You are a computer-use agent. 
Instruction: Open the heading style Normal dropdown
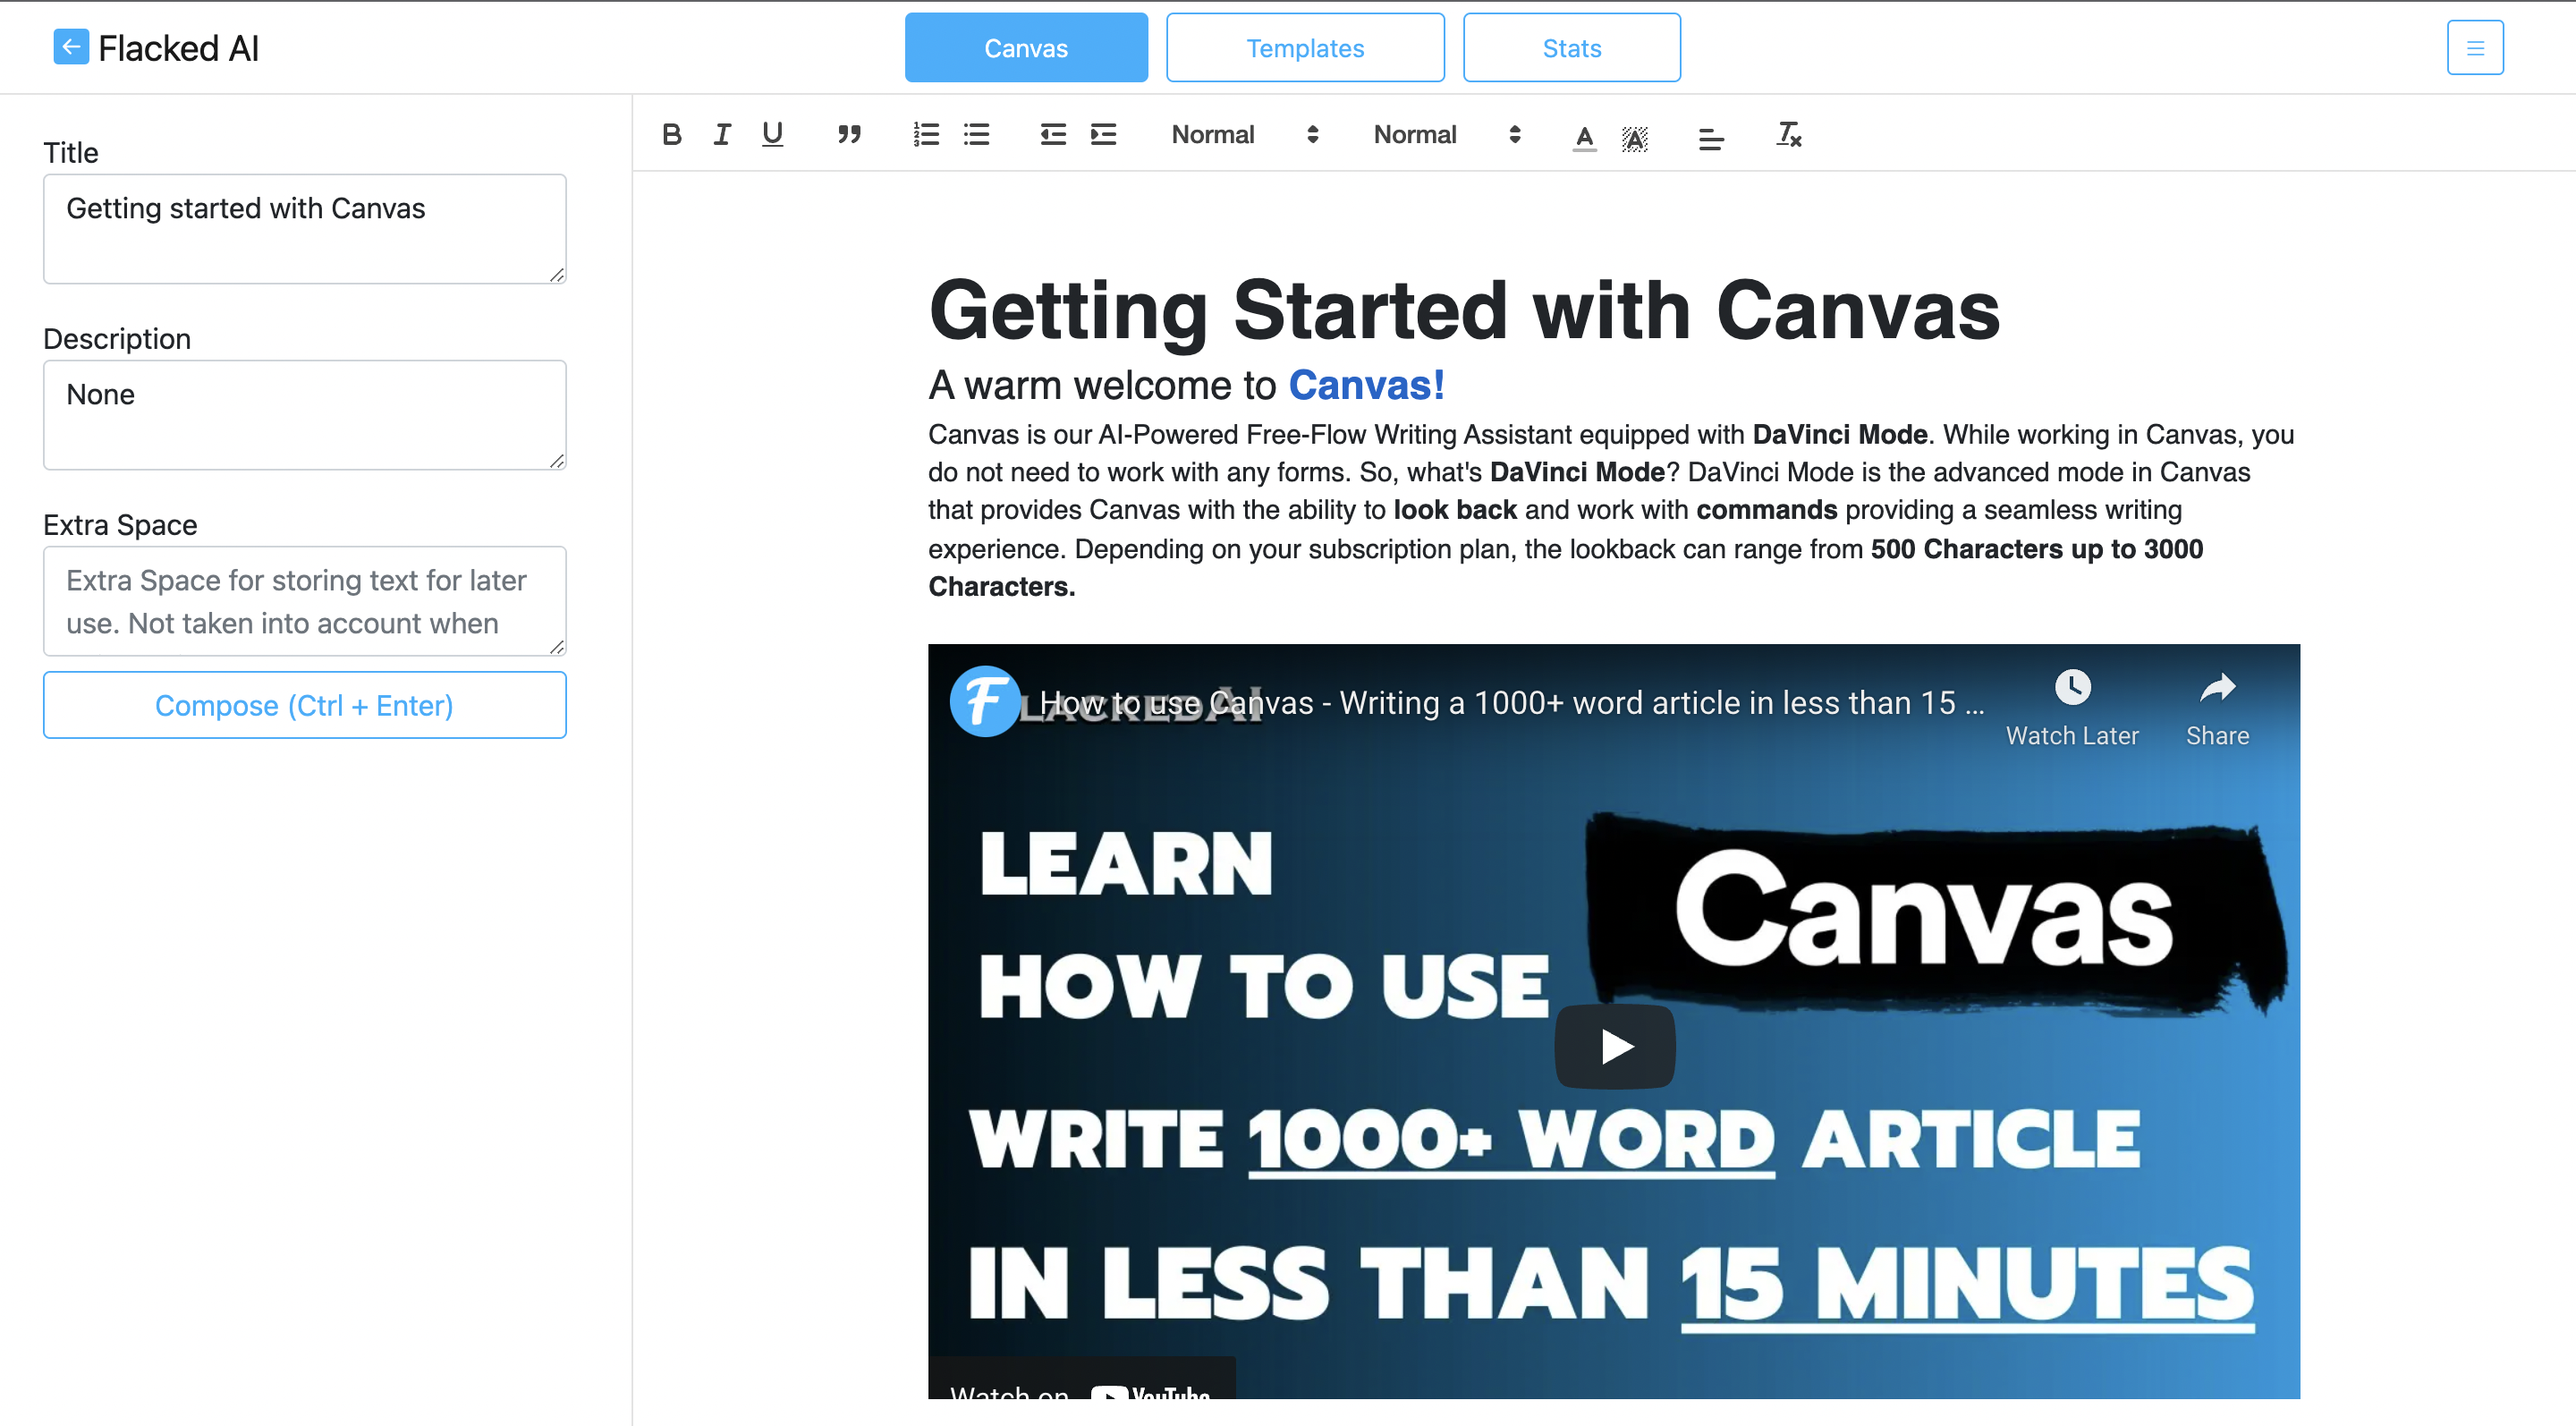click(1245, 135)
